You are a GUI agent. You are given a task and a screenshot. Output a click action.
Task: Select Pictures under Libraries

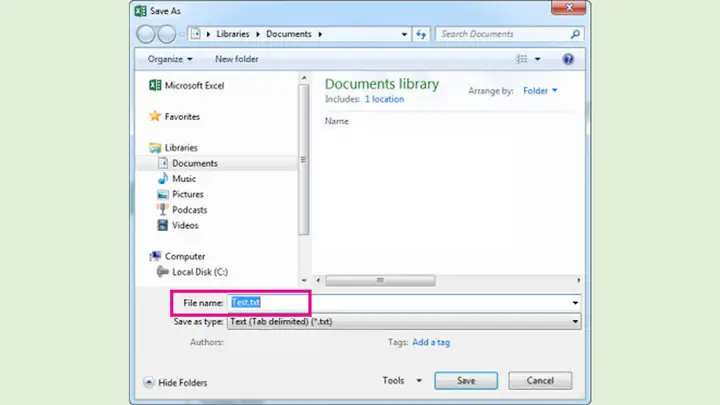coord(187,195)
